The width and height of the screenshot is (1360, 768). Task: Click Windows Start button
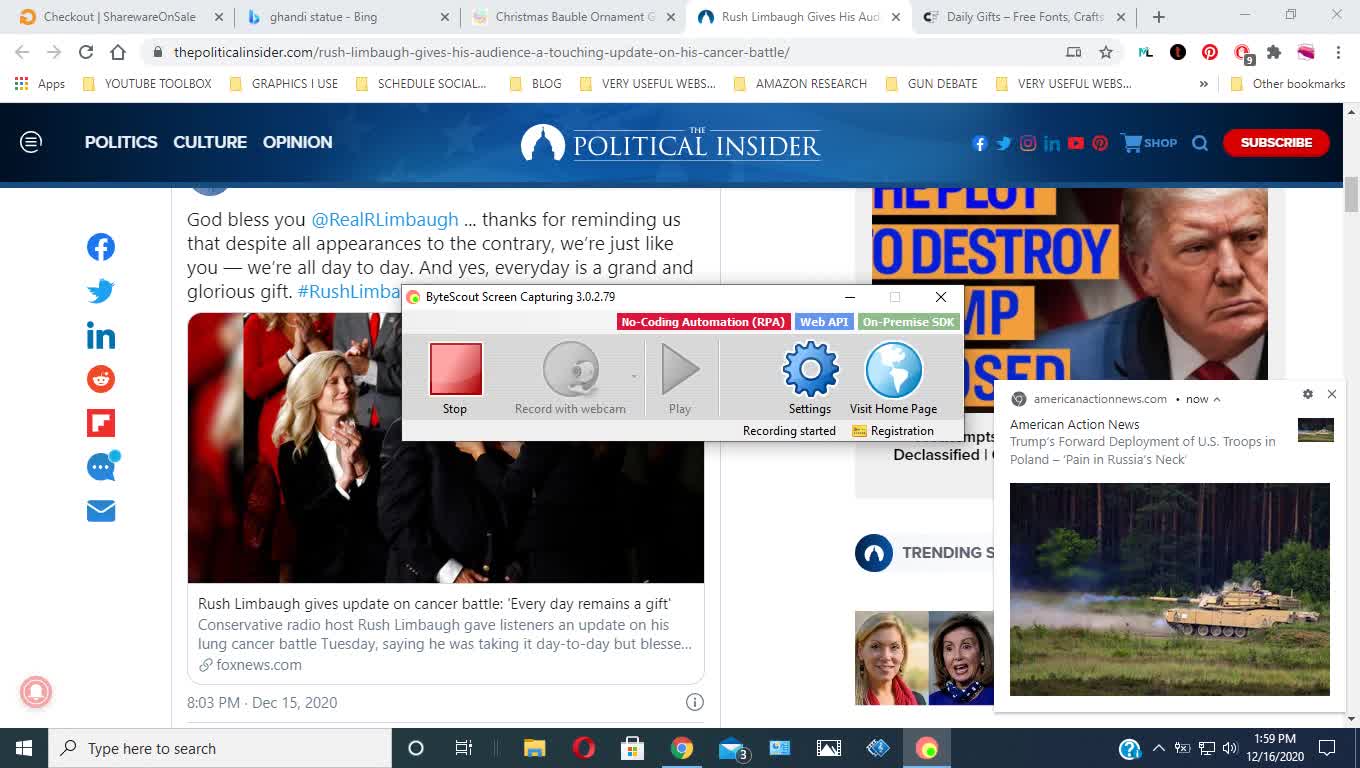(x=24, y=748)
